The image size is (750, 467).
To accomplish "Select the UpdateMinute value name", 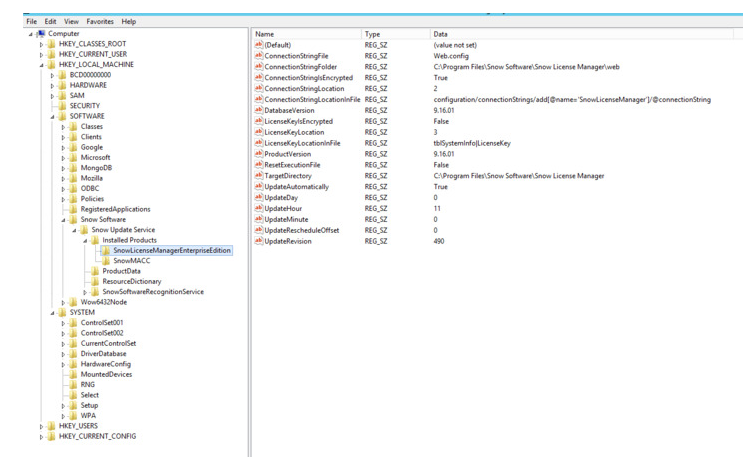I will pyautogui.click(x=286, y=219).
